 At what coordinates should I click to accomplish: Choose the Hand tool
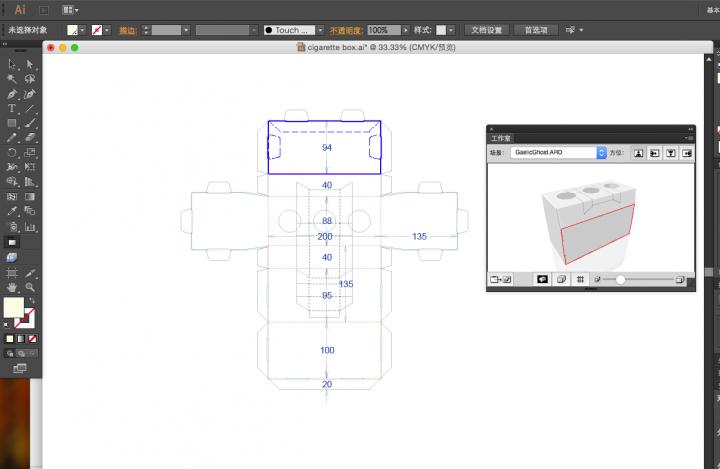[11, 286]
